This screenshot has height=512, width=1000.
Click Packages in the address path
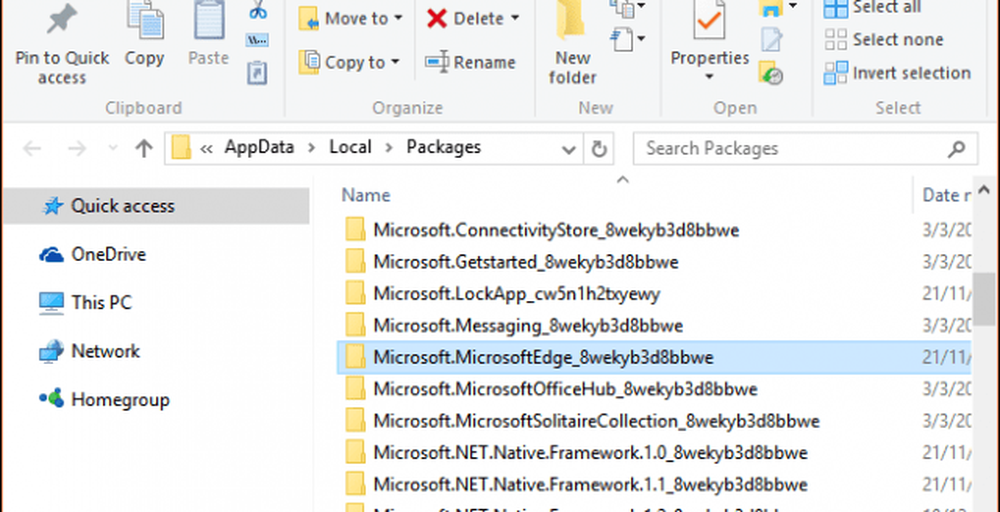point(444,147)
